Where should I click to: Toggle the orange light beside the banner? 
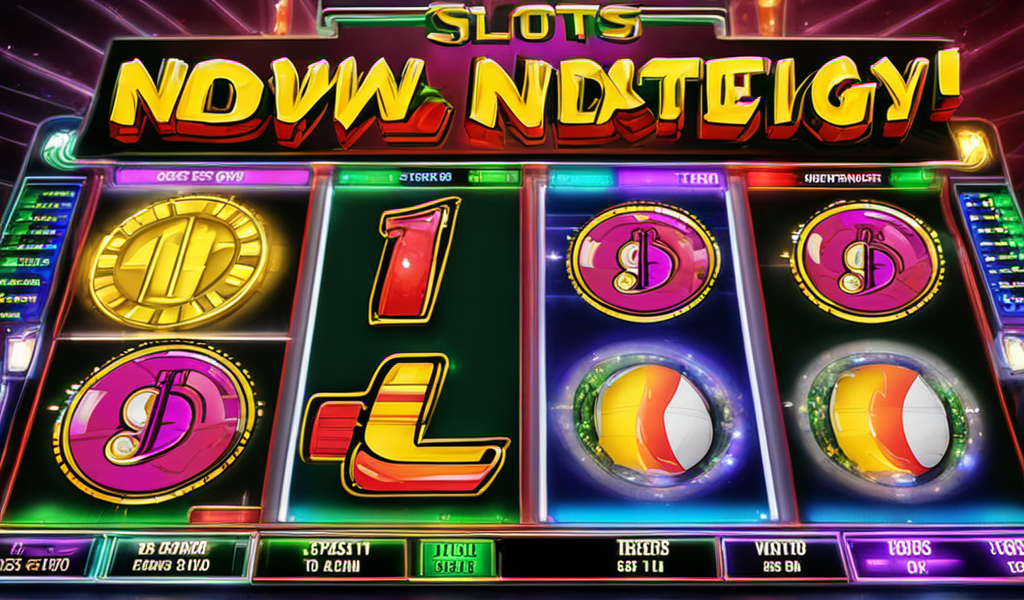(971, 148)
